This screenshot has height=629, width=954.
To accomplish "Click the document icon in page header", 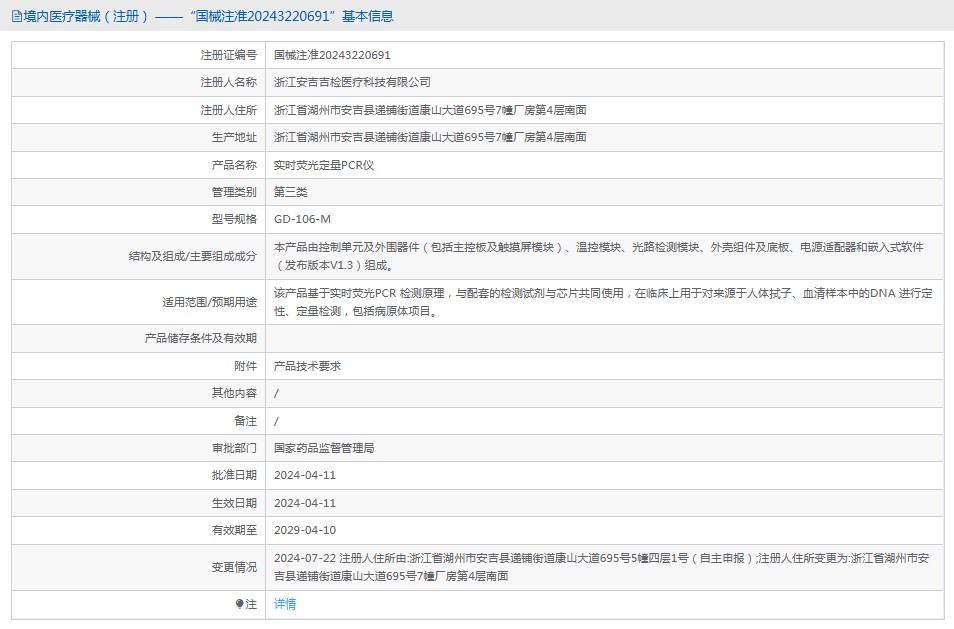I will click(16, 16).
